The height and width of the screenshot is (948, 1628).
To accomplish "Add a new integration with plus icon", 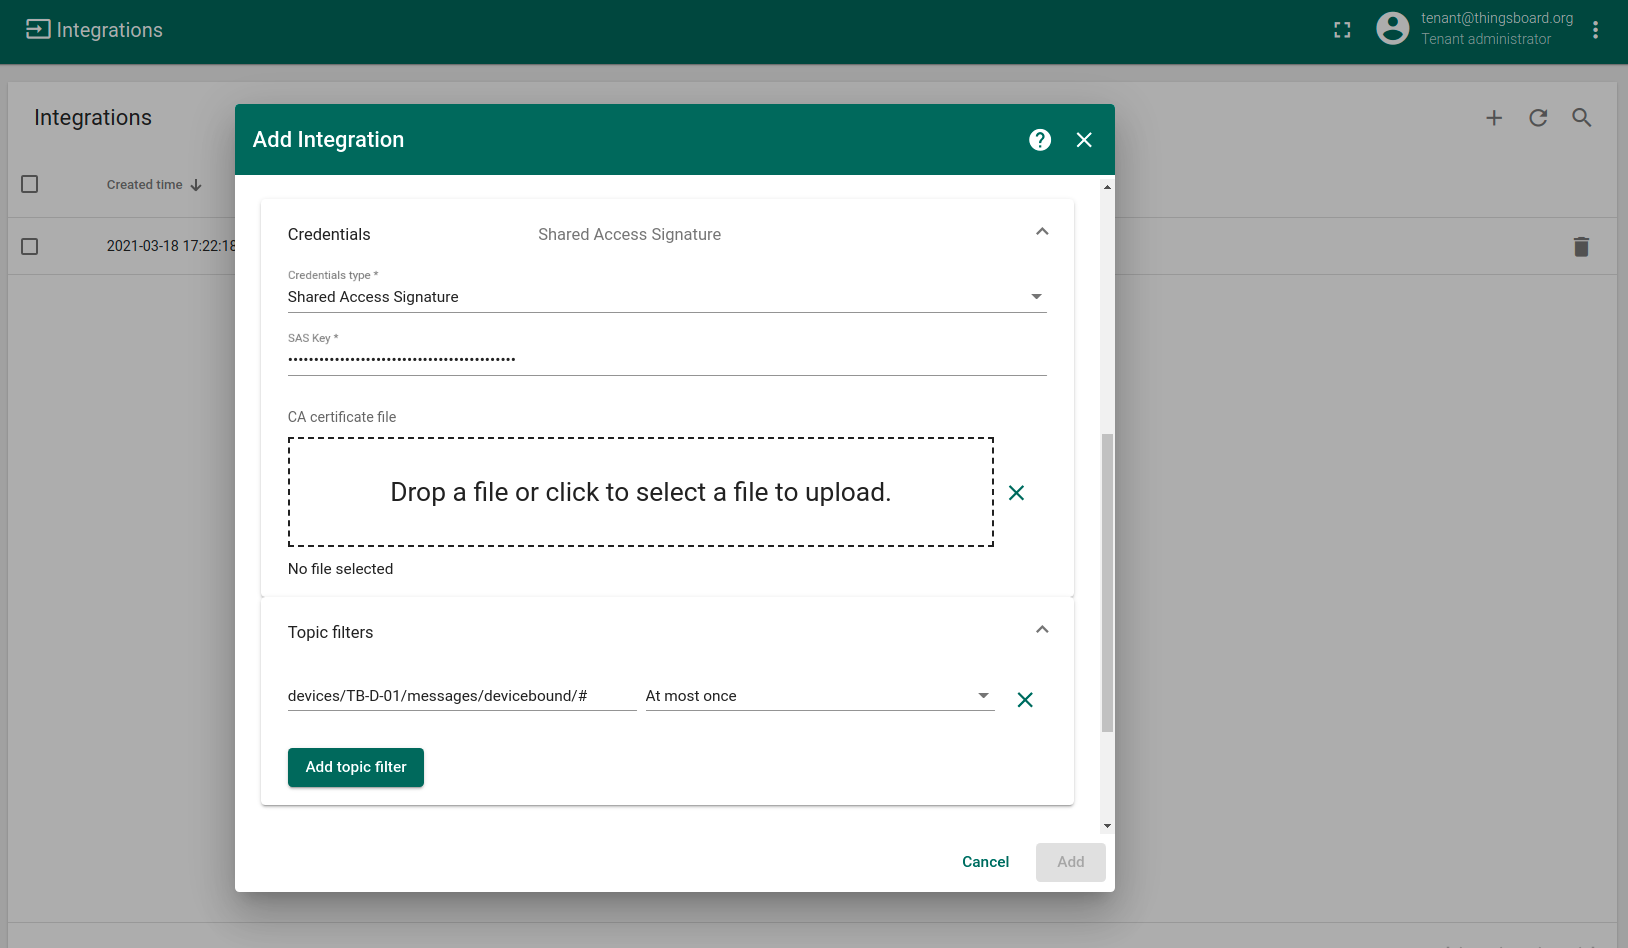I will [x=1494, y=118].
